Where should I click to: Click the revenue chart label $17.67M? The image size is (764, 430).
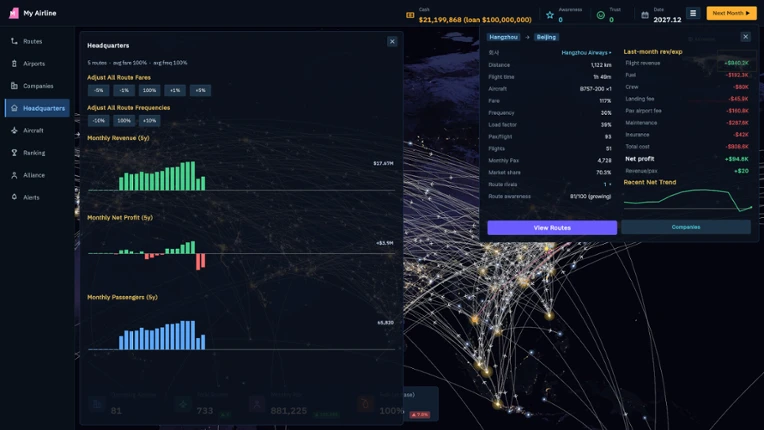click(383, 163)
